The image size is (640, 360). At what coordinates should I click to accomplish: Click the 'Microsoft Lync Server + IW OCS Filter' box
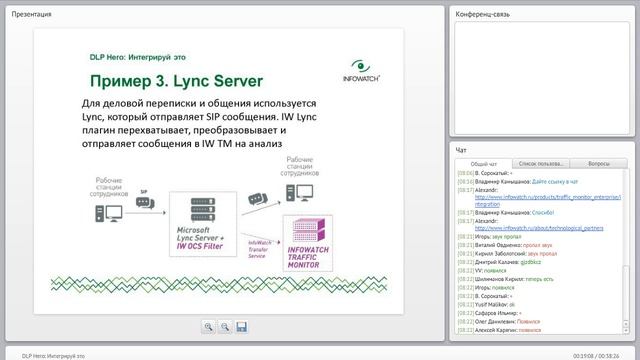[x=203, y=224]
